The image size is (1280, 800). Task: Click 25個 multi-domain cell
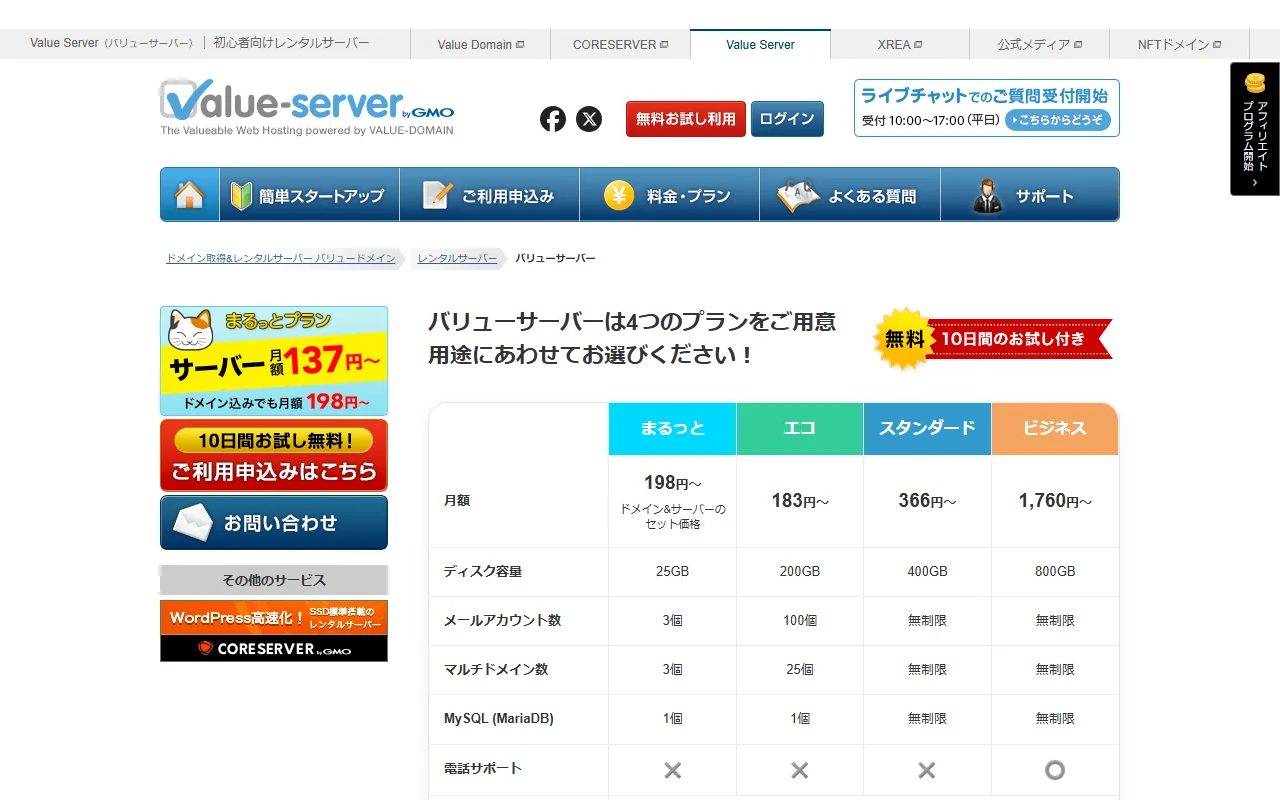pos(800,670)
